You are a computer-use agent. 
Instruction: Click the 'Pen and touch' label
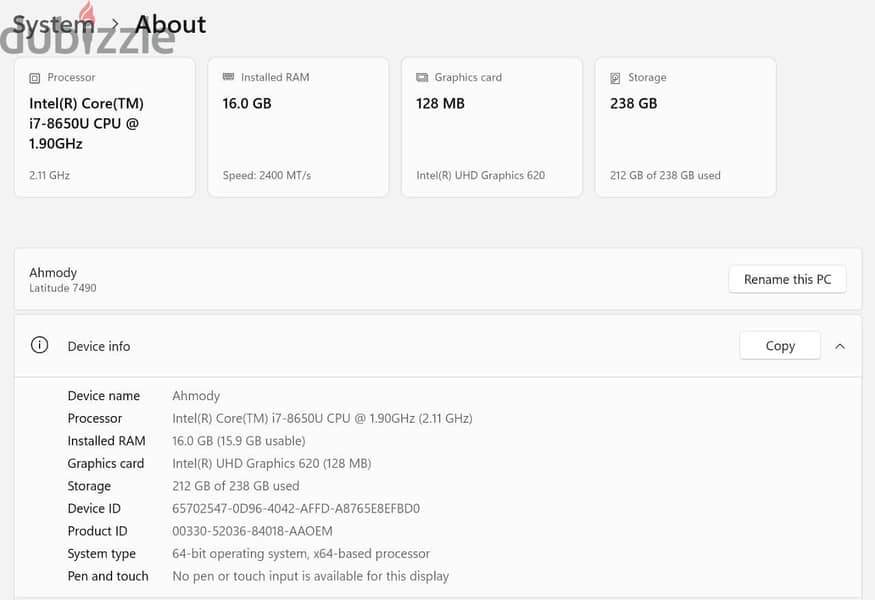(108, 576)
